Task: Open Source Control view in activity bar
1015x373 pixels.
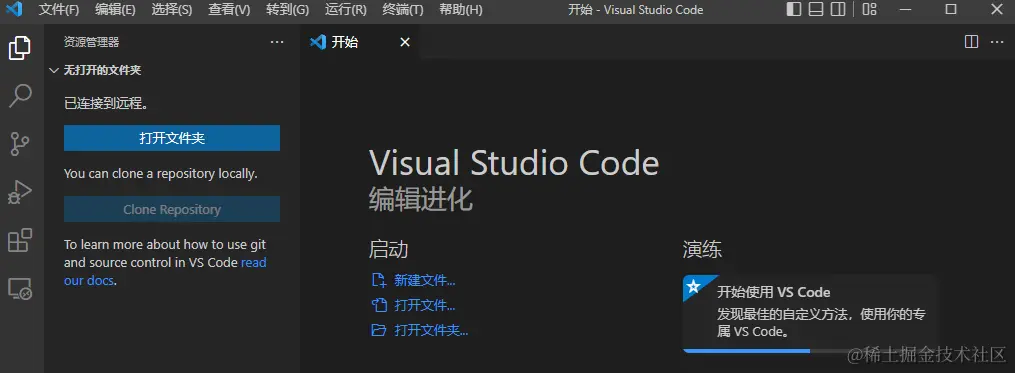Action: click(19, 144)
